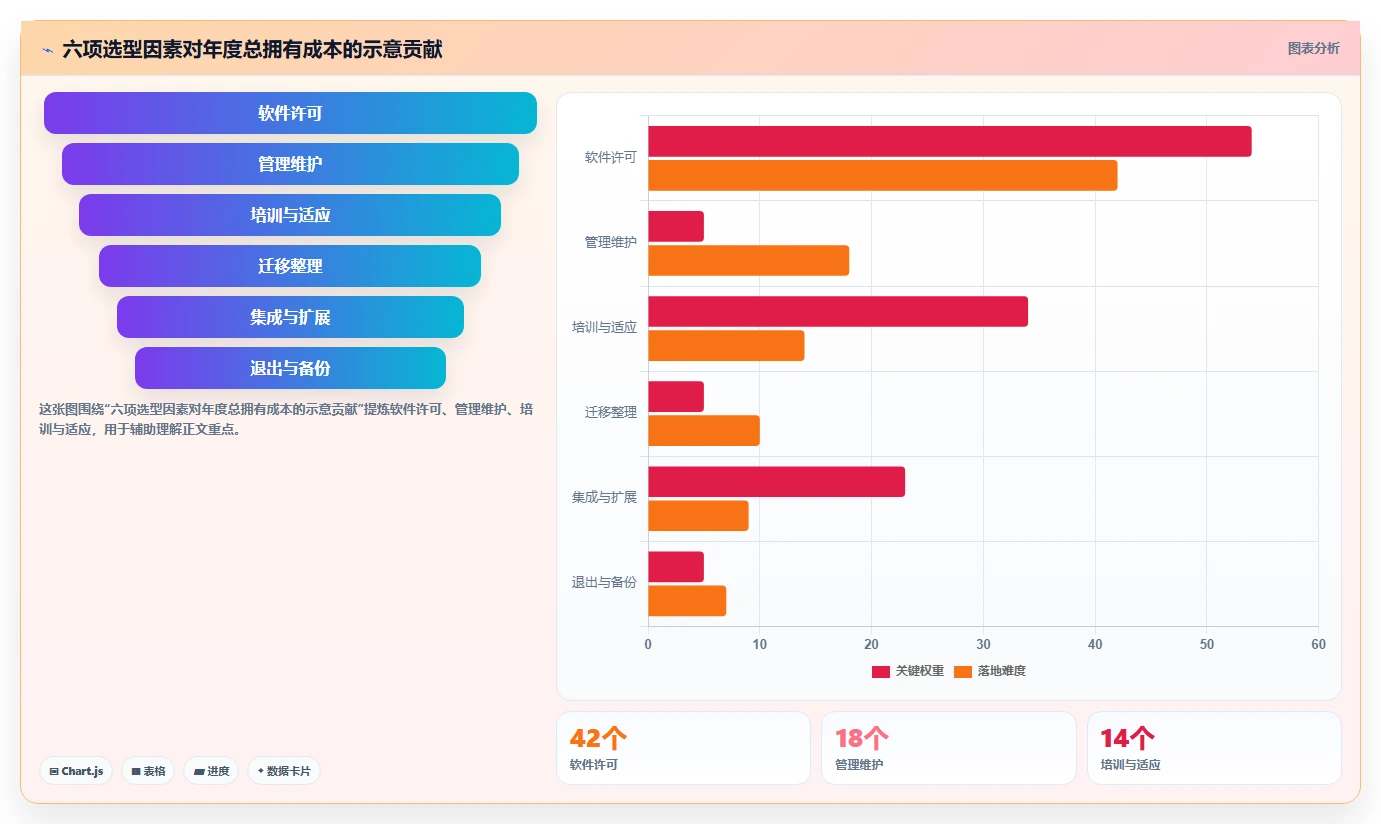Open the 14个 培训与适应 data card
This screenshot has width=1381, height=824.
[x=1214, y=748]
